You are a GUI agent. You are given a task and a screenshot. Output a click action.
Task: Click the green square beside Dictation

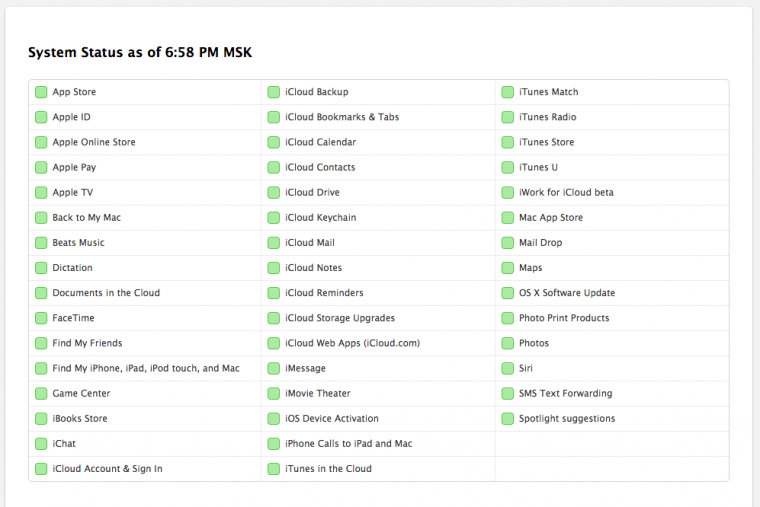click(41, 268)
